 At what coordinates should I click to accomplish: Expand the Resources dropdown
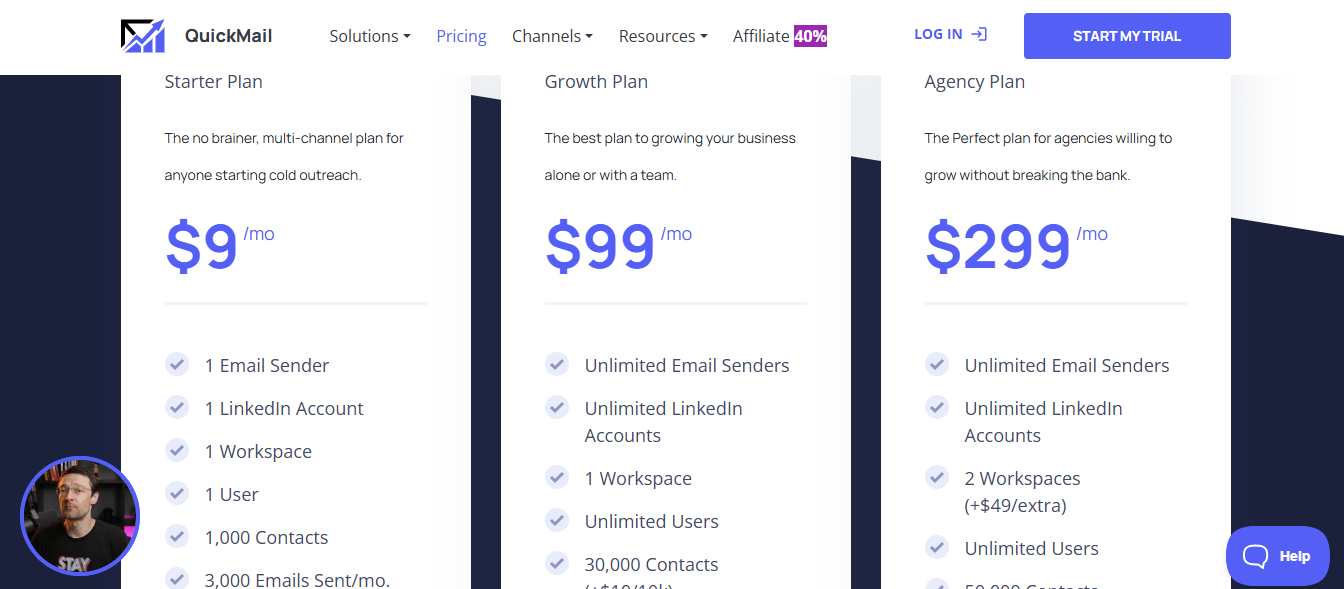click(x=662, y=36)
